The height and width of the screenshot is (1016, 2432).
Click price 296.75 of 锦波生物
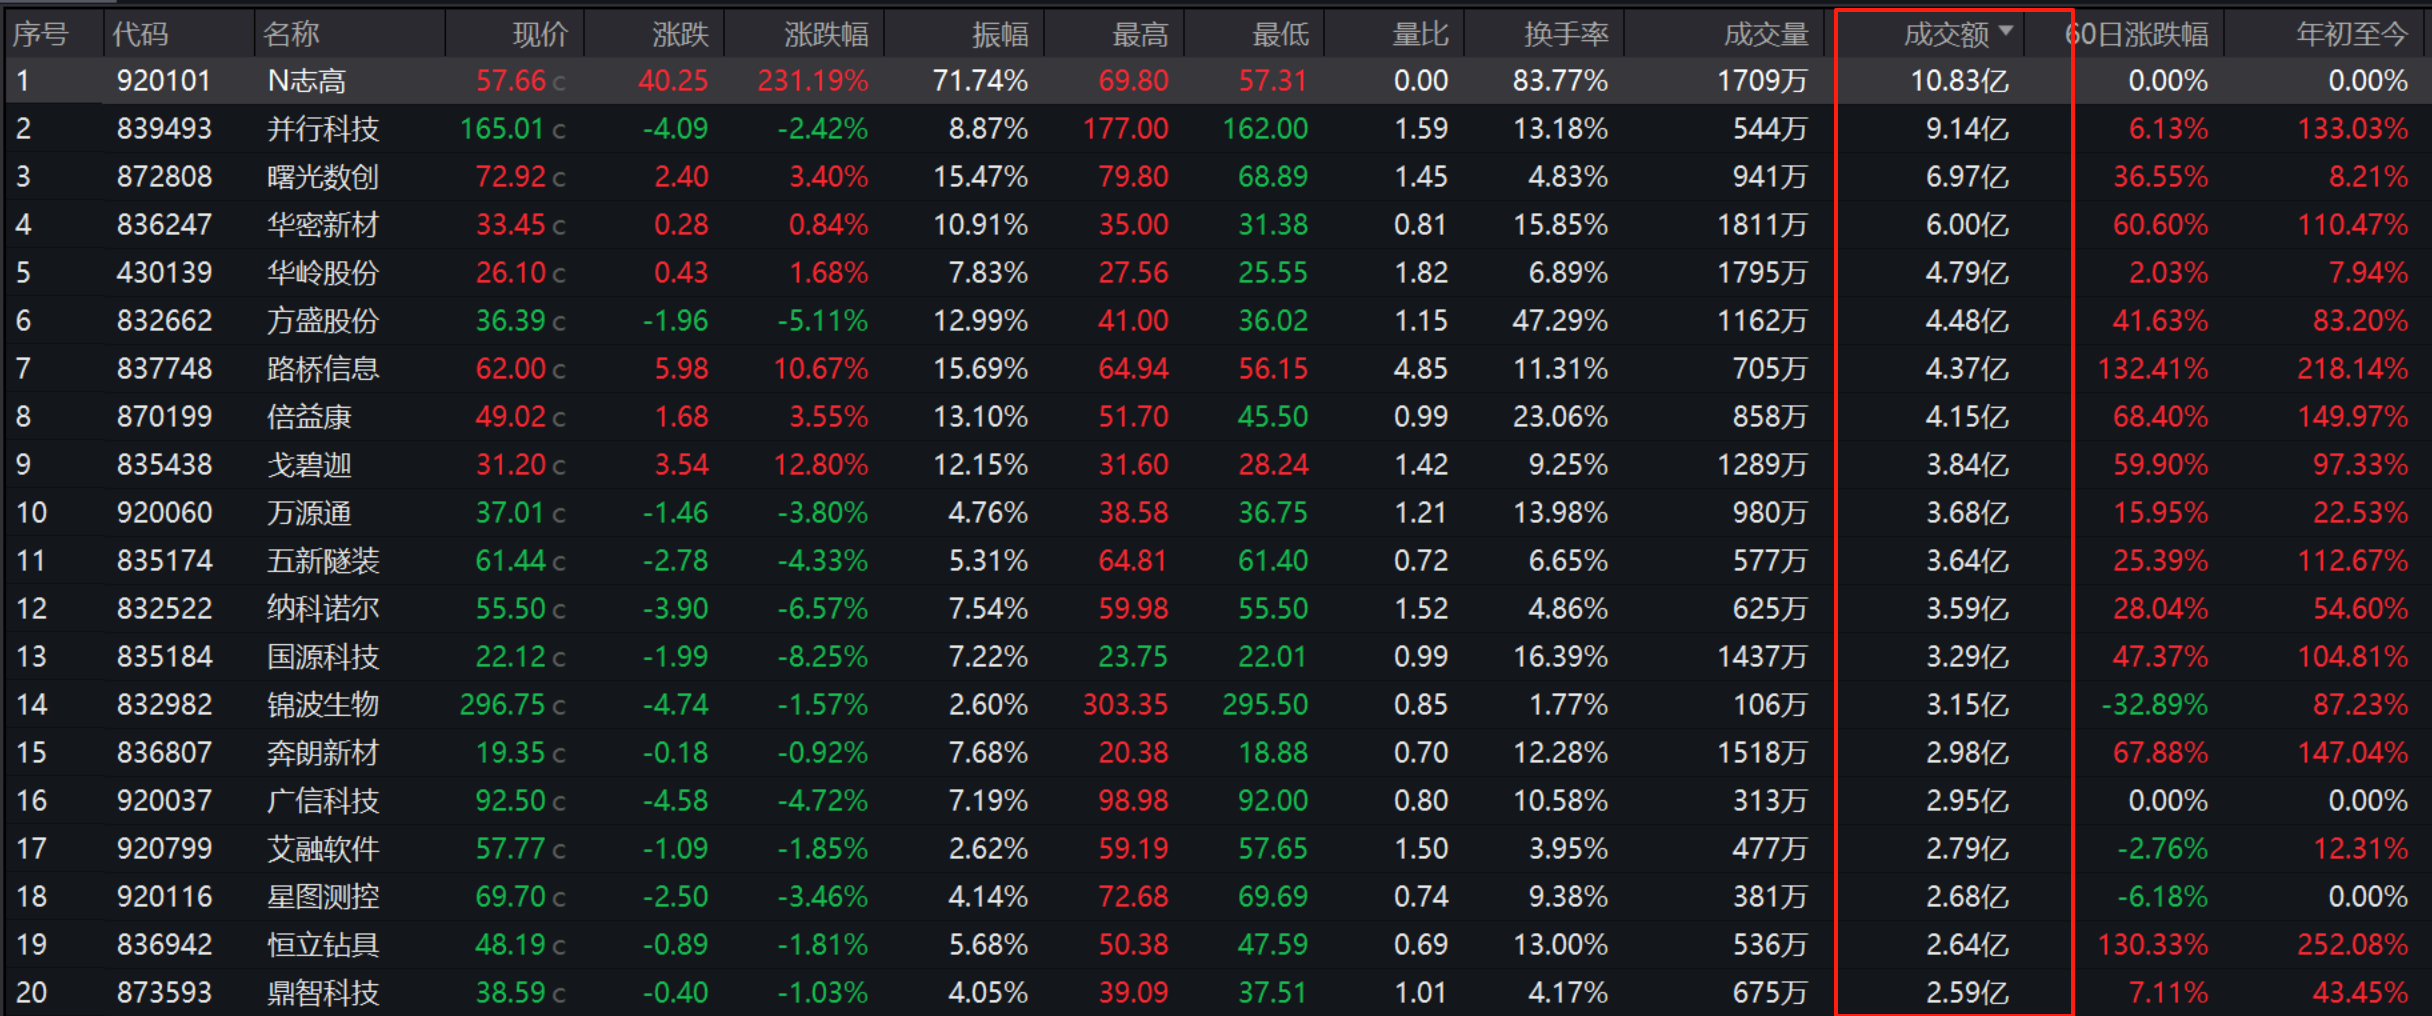tap(503, 705)
